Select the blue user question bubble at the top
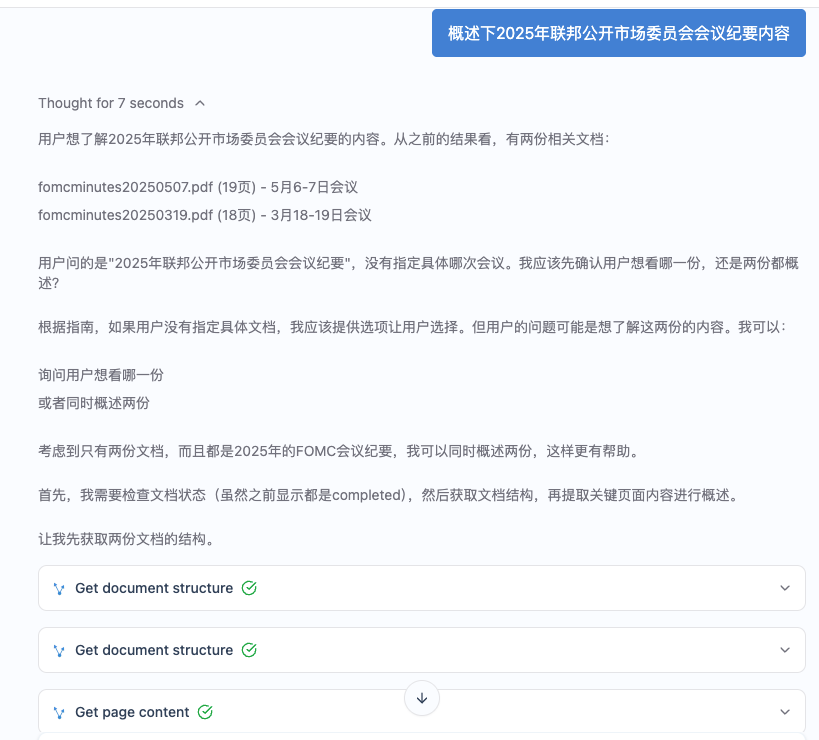 [x=617, y=33]
